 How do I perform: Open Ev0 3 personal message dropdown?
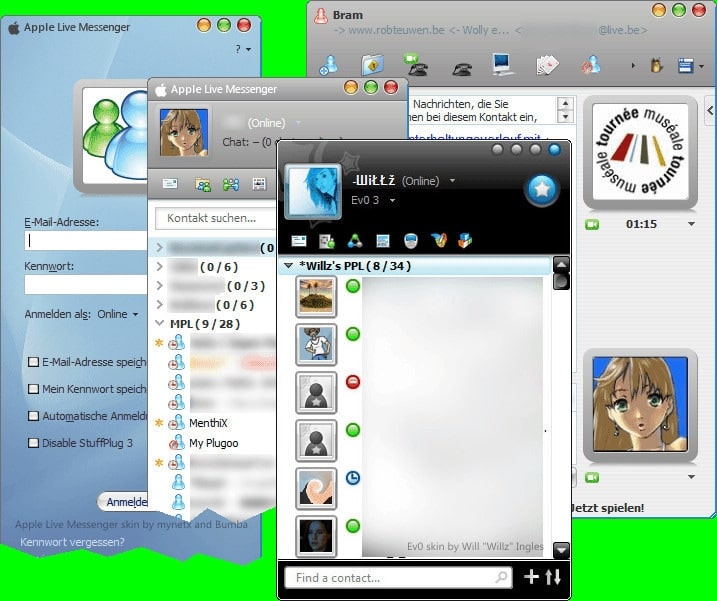click(x=392, y=200)
